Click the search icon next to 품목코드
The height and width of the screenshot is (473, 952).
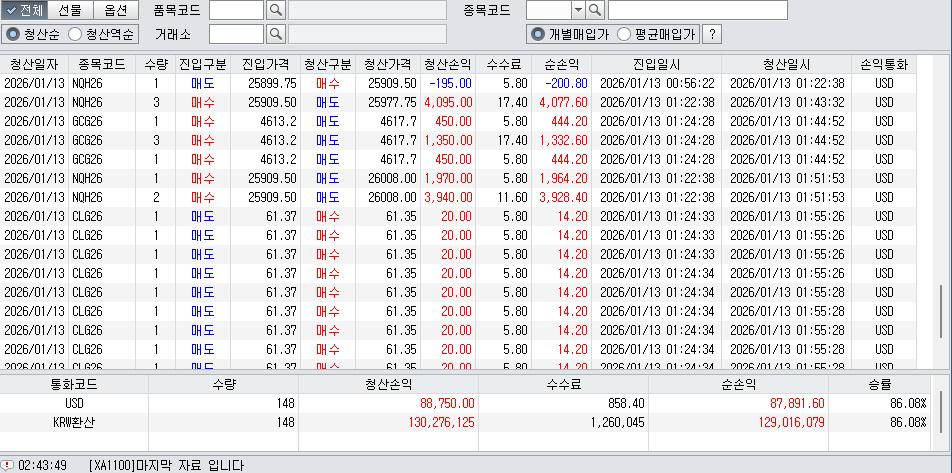[x=276, y=10]
